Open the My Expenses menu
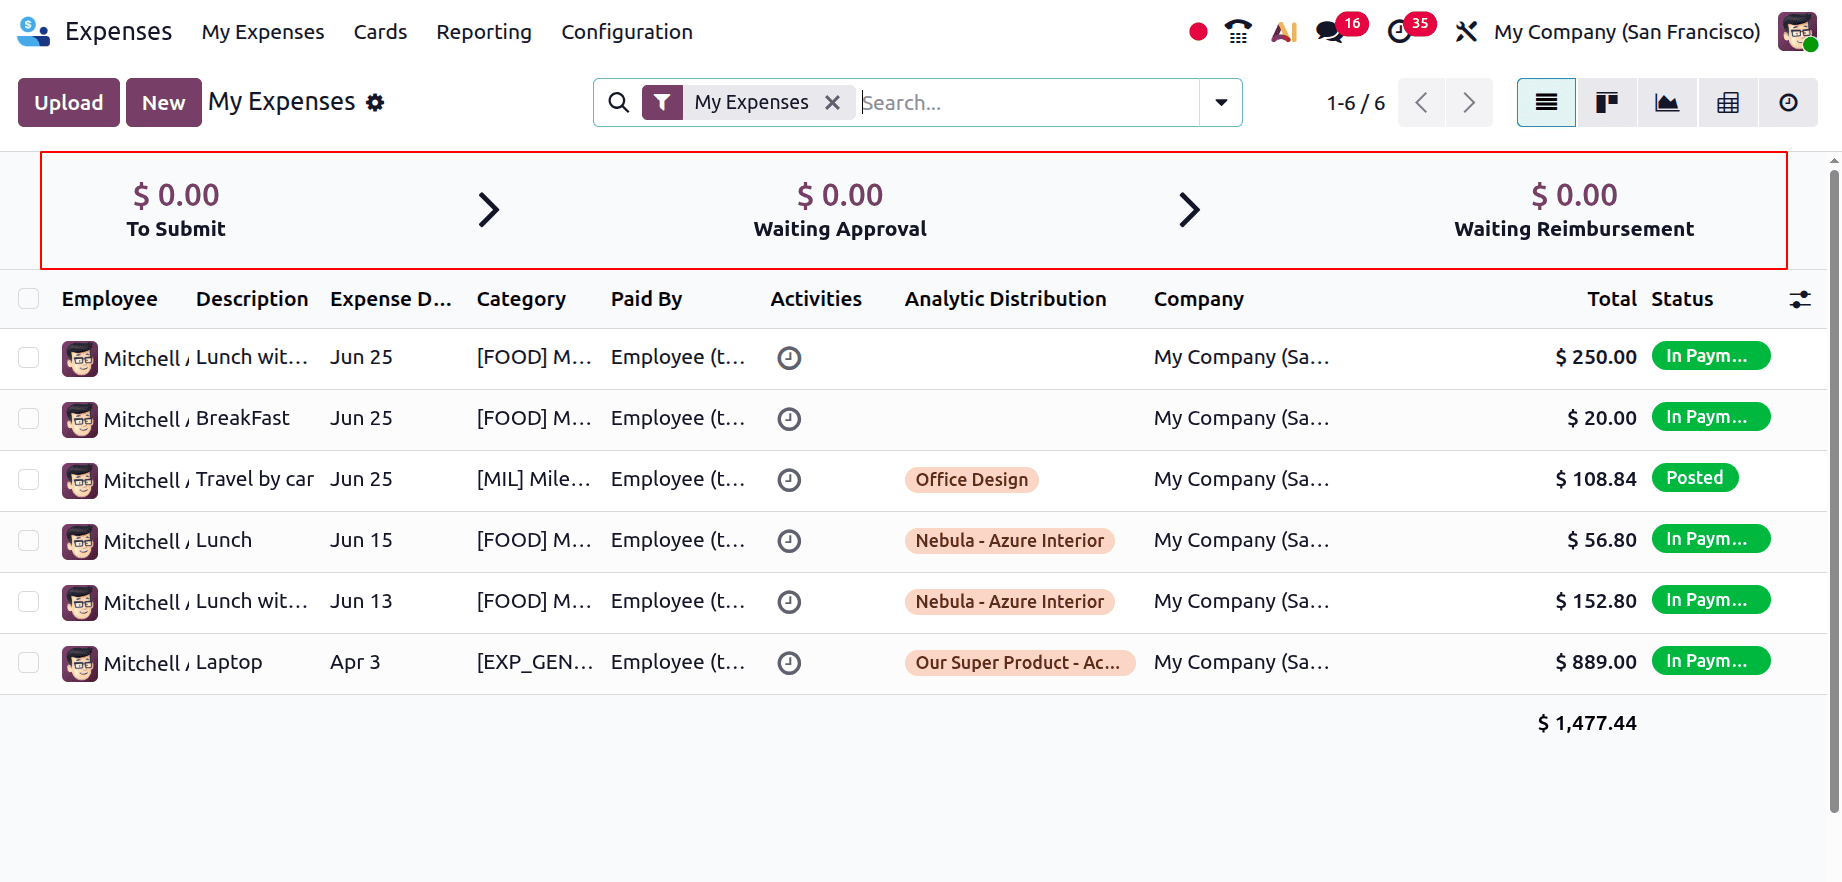The image size is (1842, 882). 263,32
